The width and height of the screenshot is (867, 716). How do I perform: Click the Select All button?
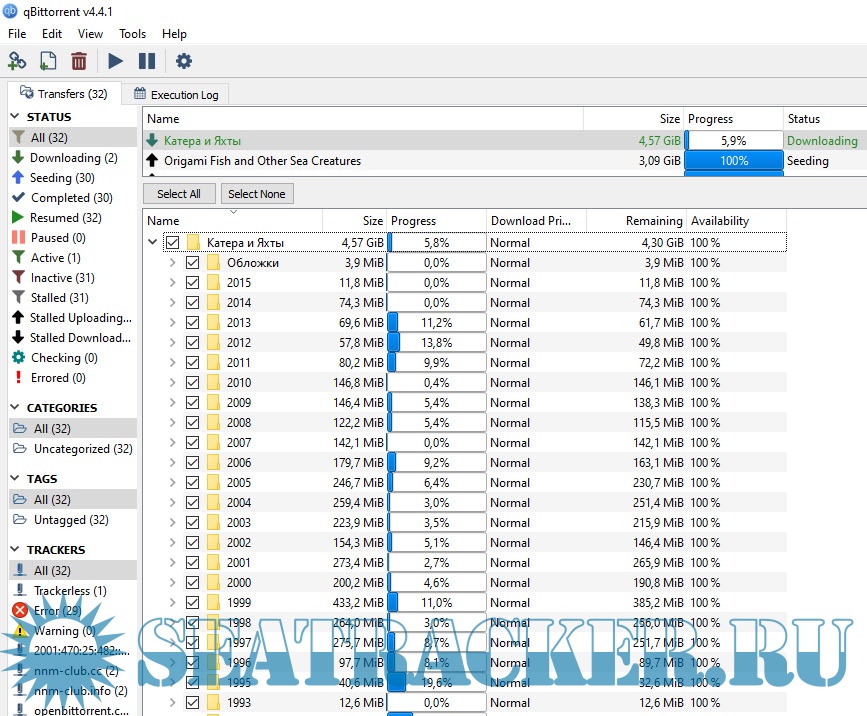(x=179, y=194)
